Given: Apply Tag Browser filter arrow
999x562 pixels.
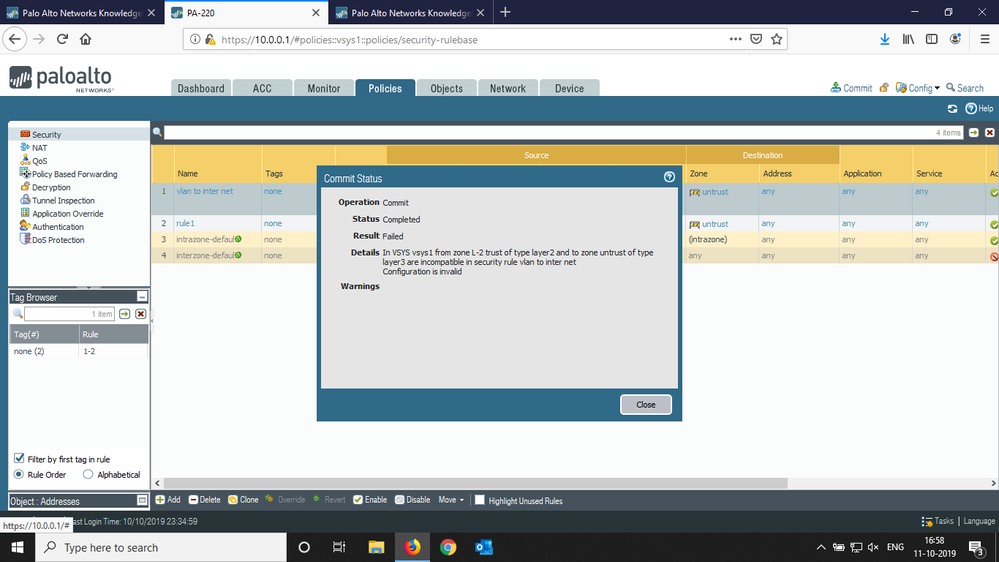Looking at the screenshot, I should 124,313.
